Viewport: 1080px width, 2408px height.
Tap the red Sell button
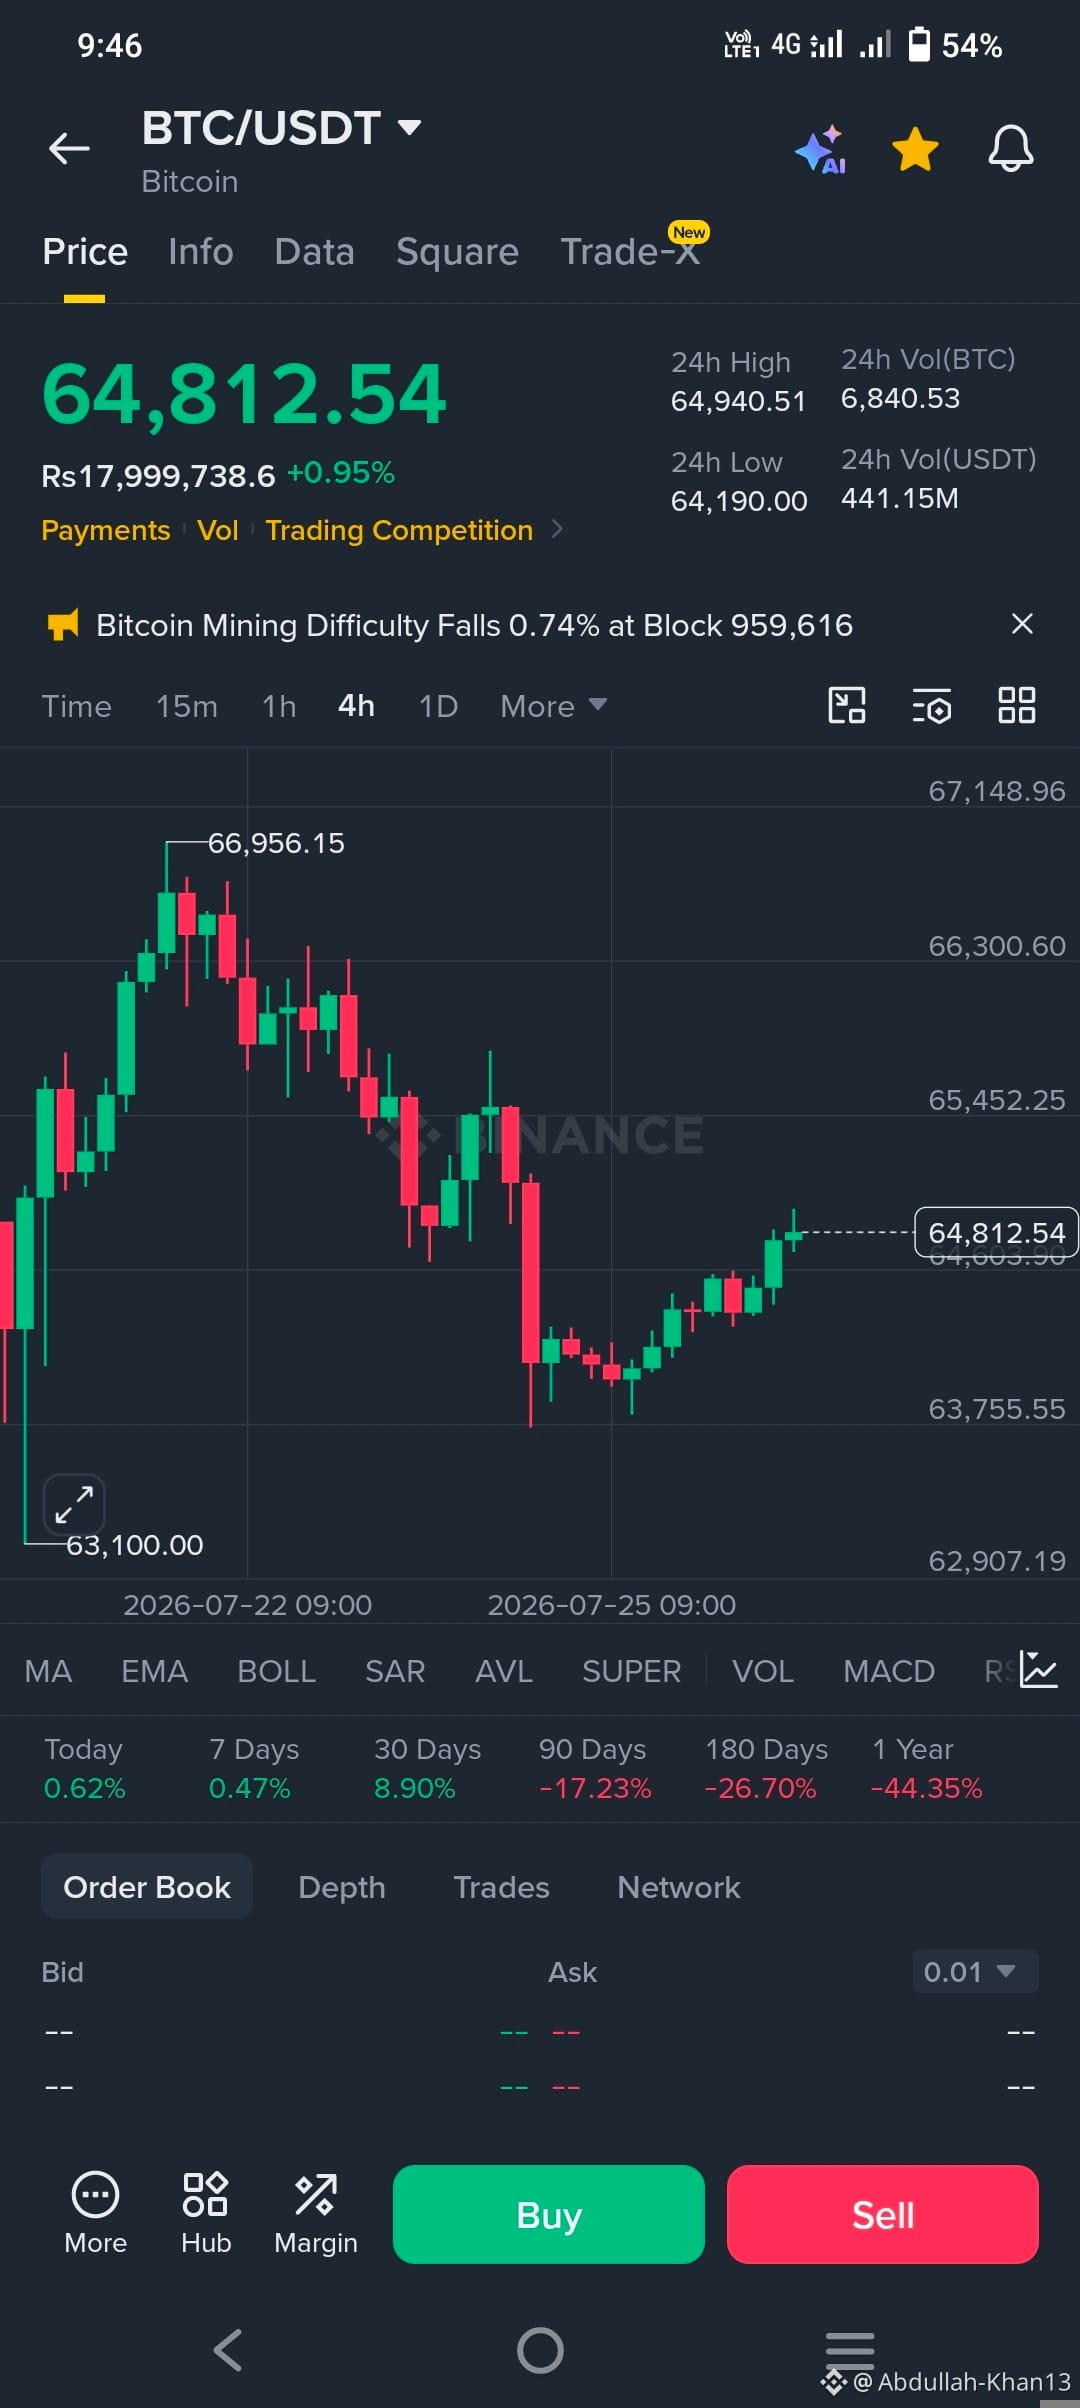[x=883, y=2214]
